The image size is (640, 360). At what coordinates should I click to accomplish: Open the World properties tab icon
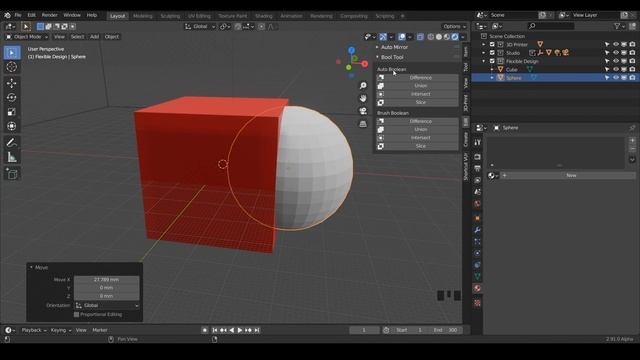coord(477,204)
